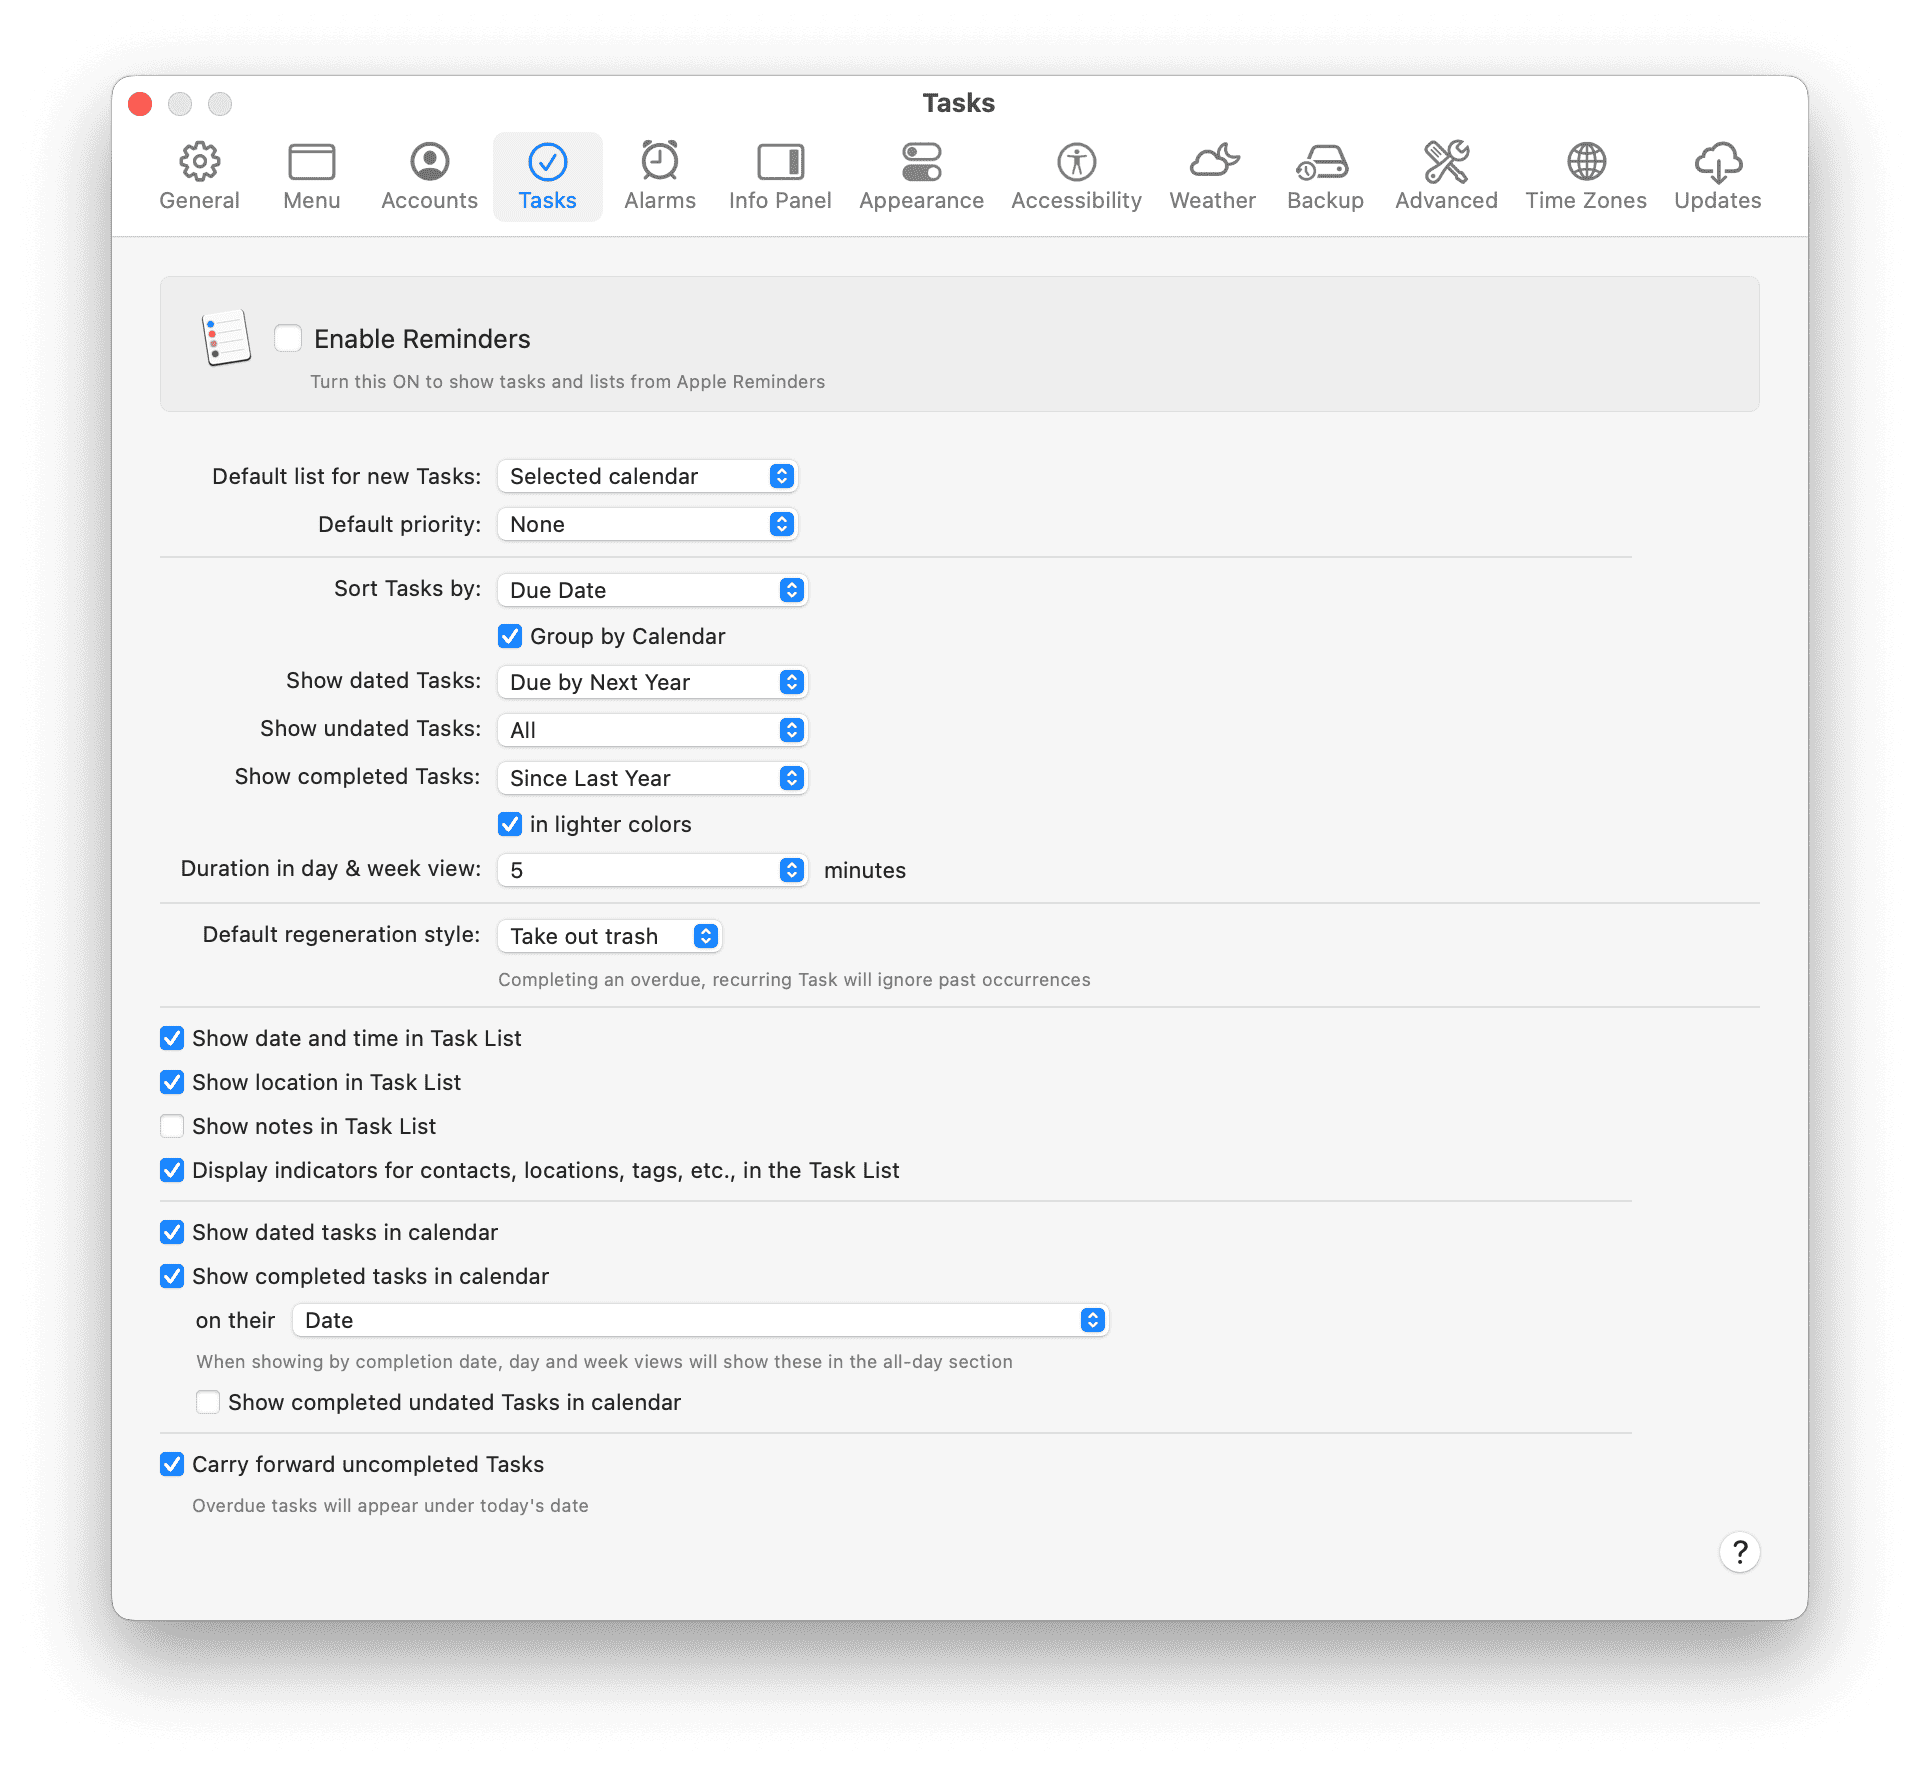Screen dimensions: 1920x1768
Task: Enable Reminders from Apple Reminders
Action: pos(288,338)
